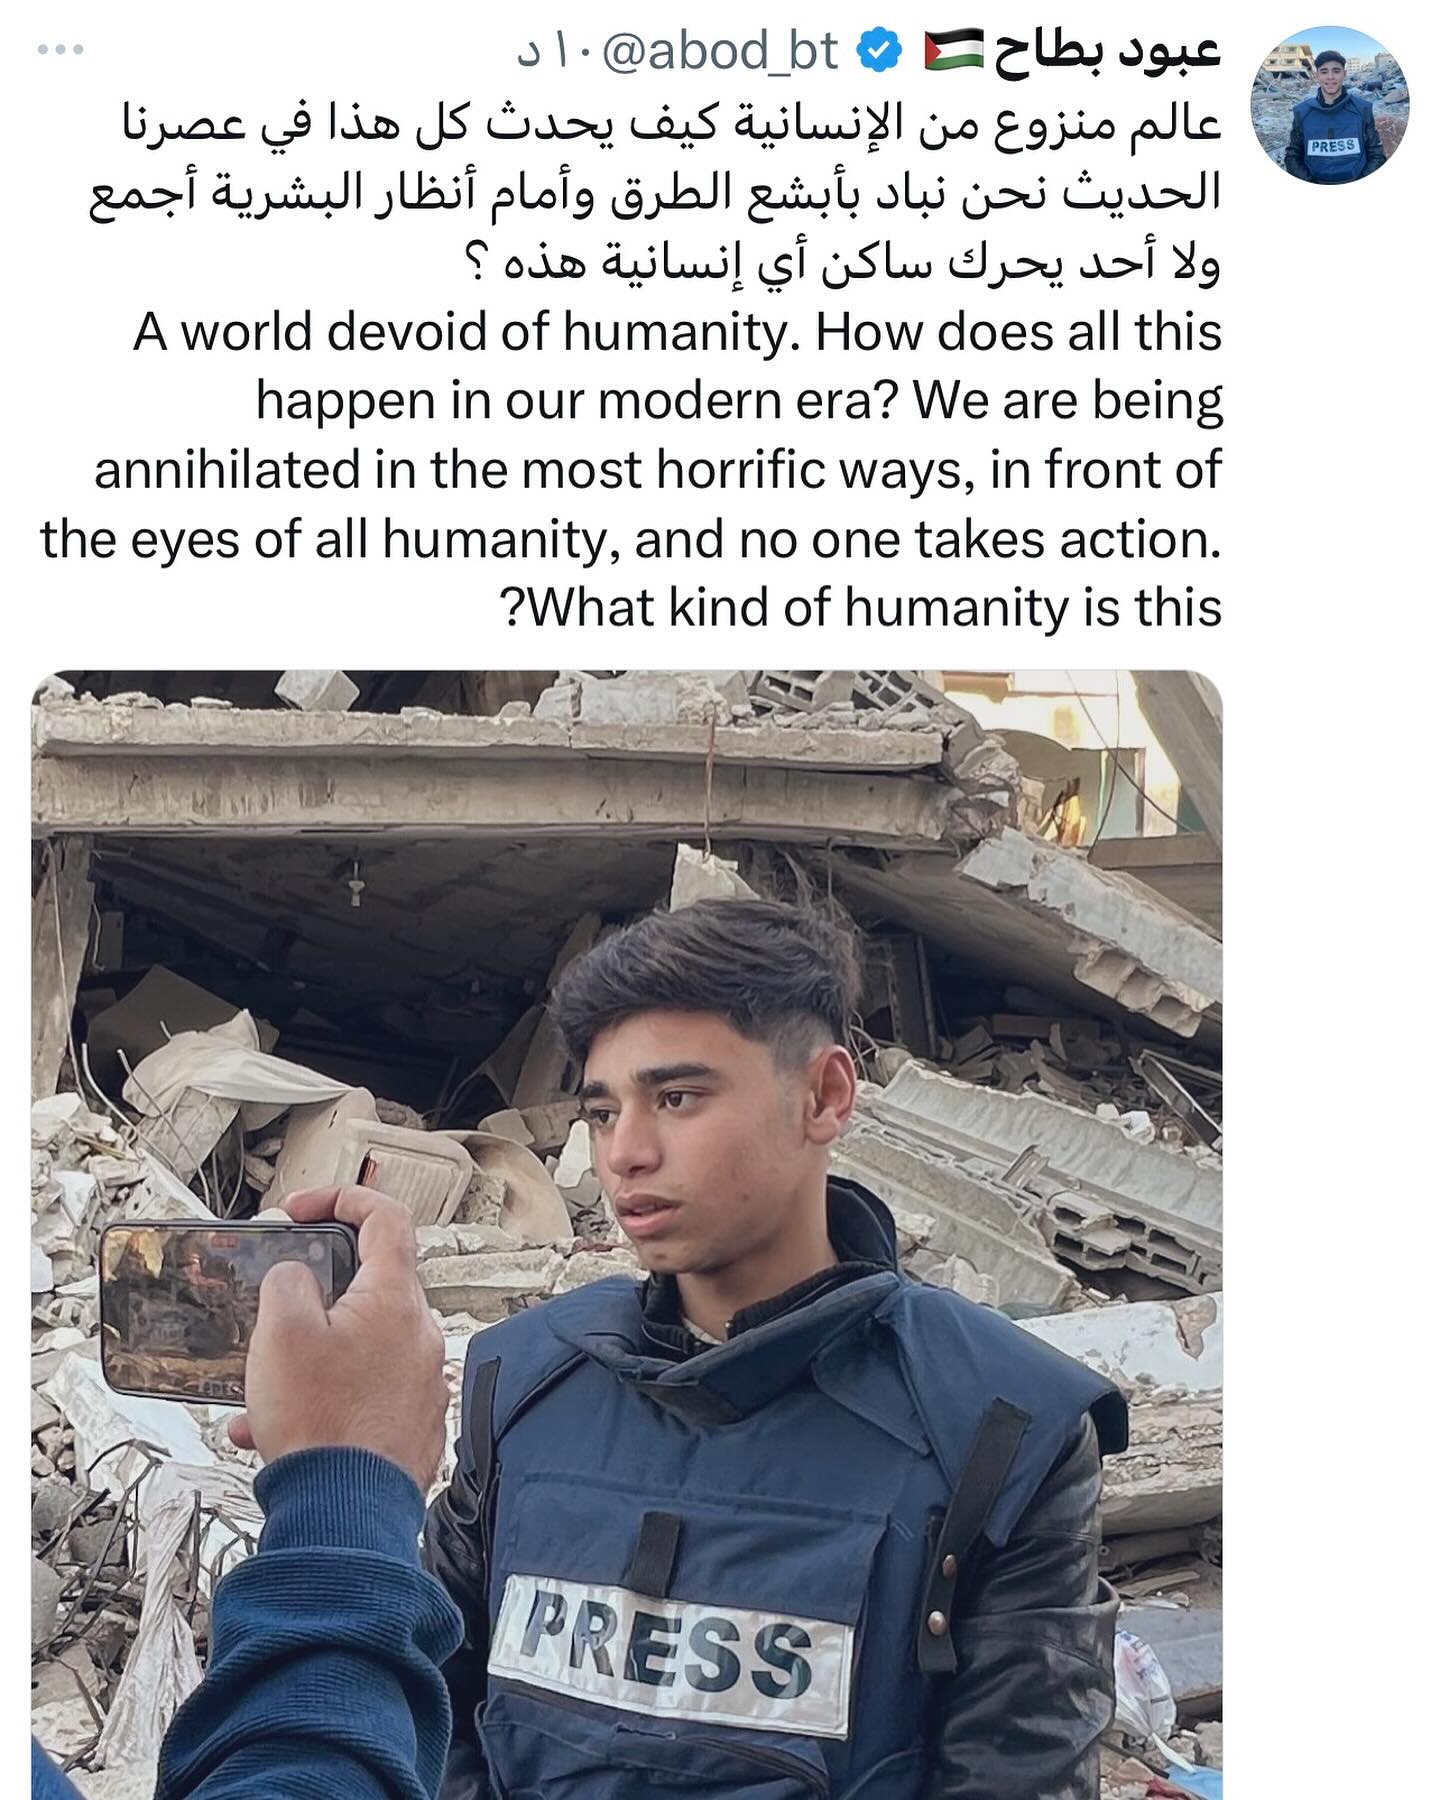Tap the PRESS patch in avatar picture

tap(1332, 145)
